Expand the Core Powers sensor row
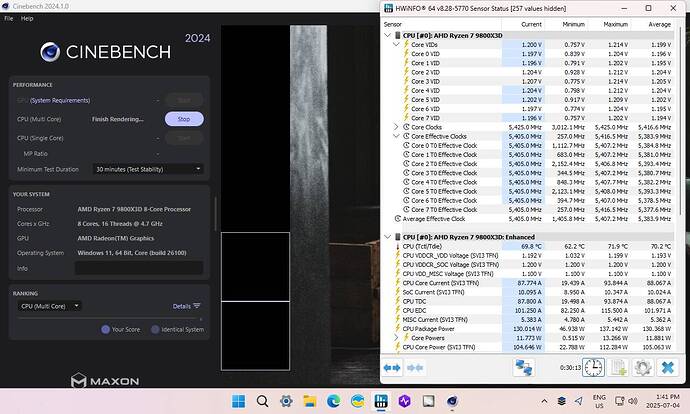This screenshot has height=414, width=690. pos(396,337)
